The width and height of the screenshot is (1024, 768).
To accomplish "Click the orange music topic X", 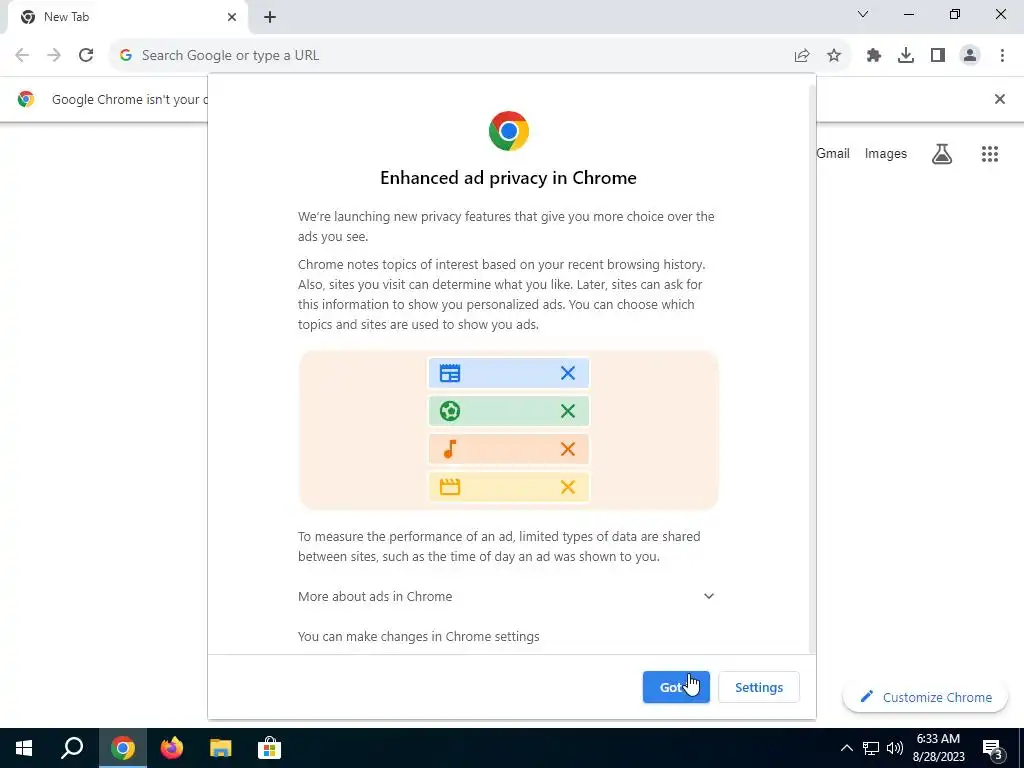I will click(568, 449).
